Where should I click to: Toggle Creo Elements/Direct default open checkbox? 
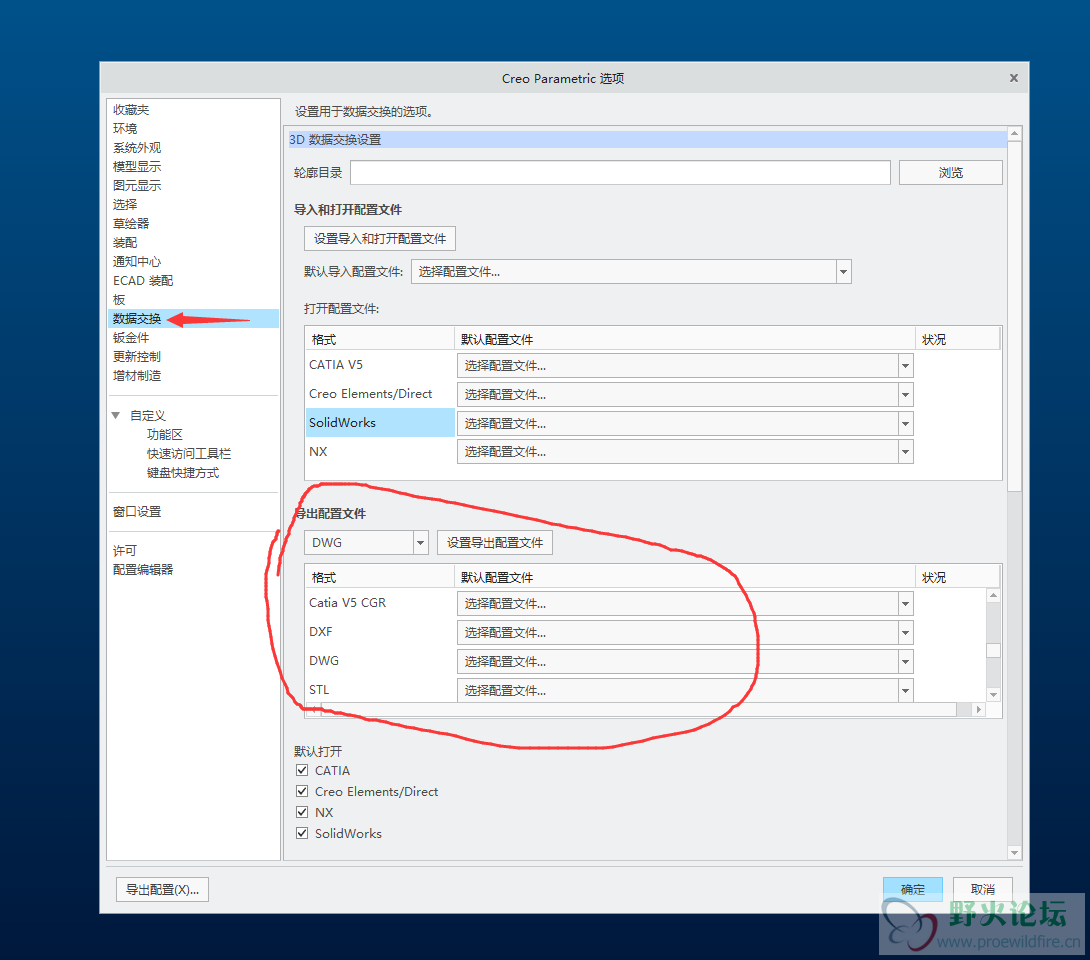[302, 791]
